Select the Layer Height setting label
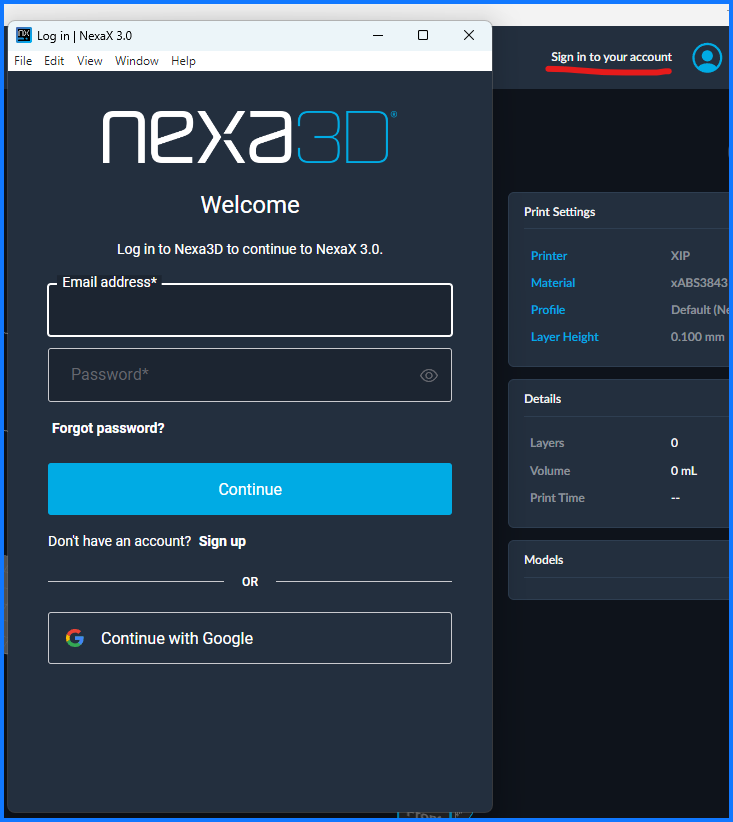This screenshot has width=733, height=822. 565,337
